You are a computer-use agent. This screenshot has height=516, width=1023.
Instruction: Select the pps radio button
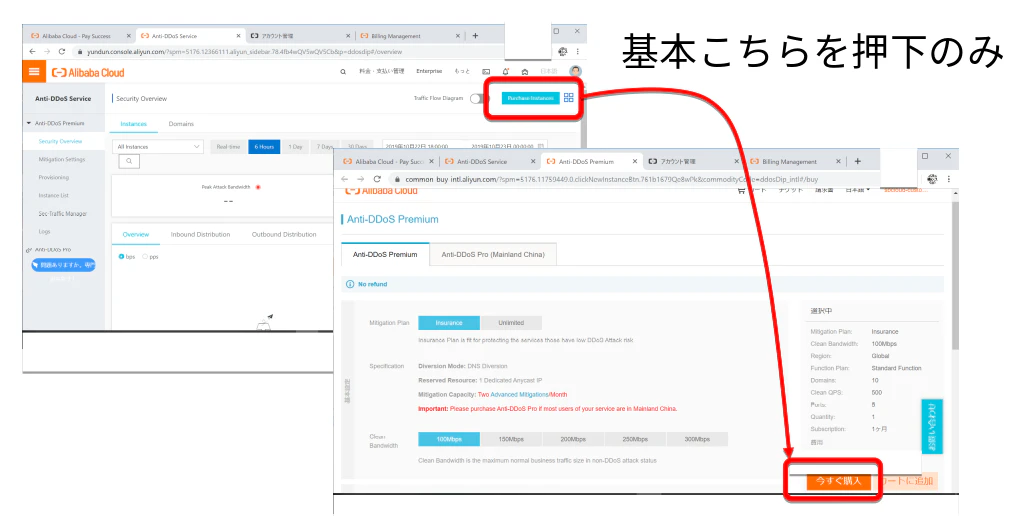coord(145,256)
